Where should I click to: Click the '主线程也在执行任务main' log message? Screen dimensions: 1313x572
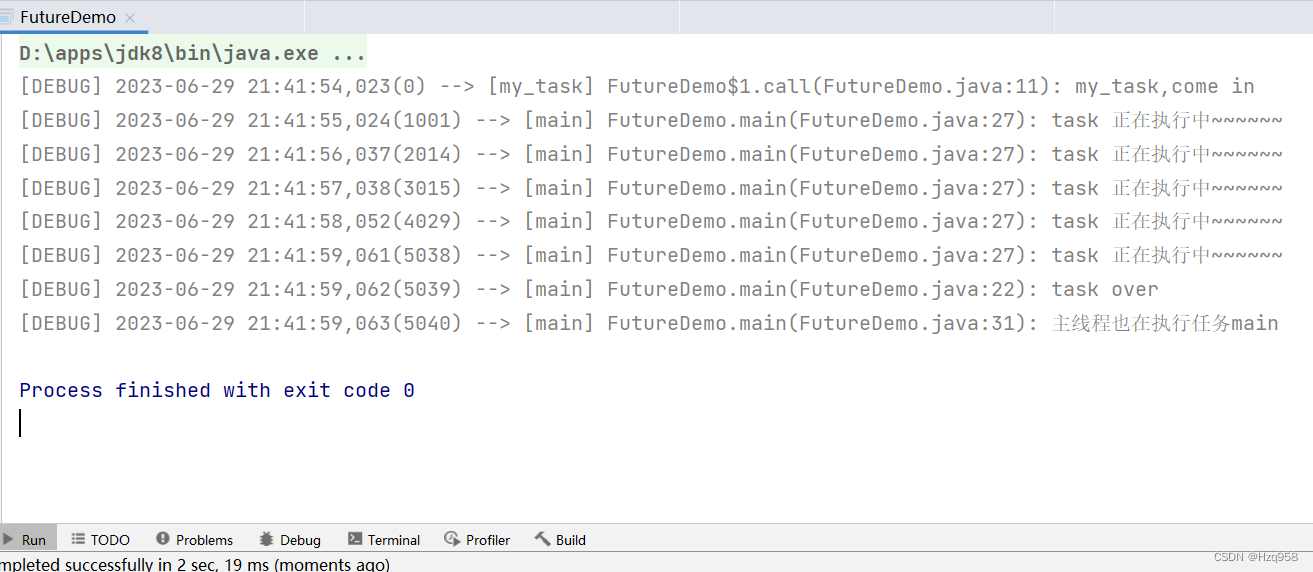click(1165, 323)
